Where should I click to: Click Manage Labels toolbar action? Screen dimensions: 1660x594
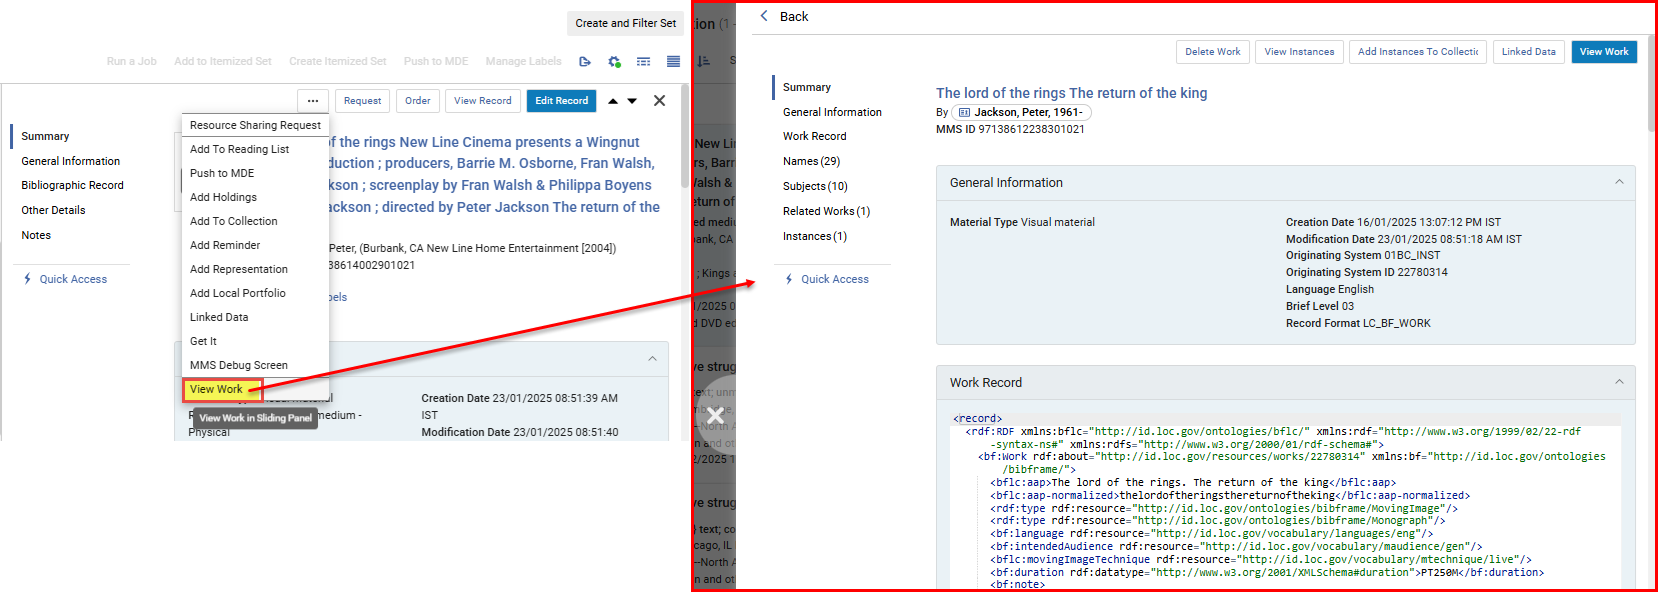point(524,62)
